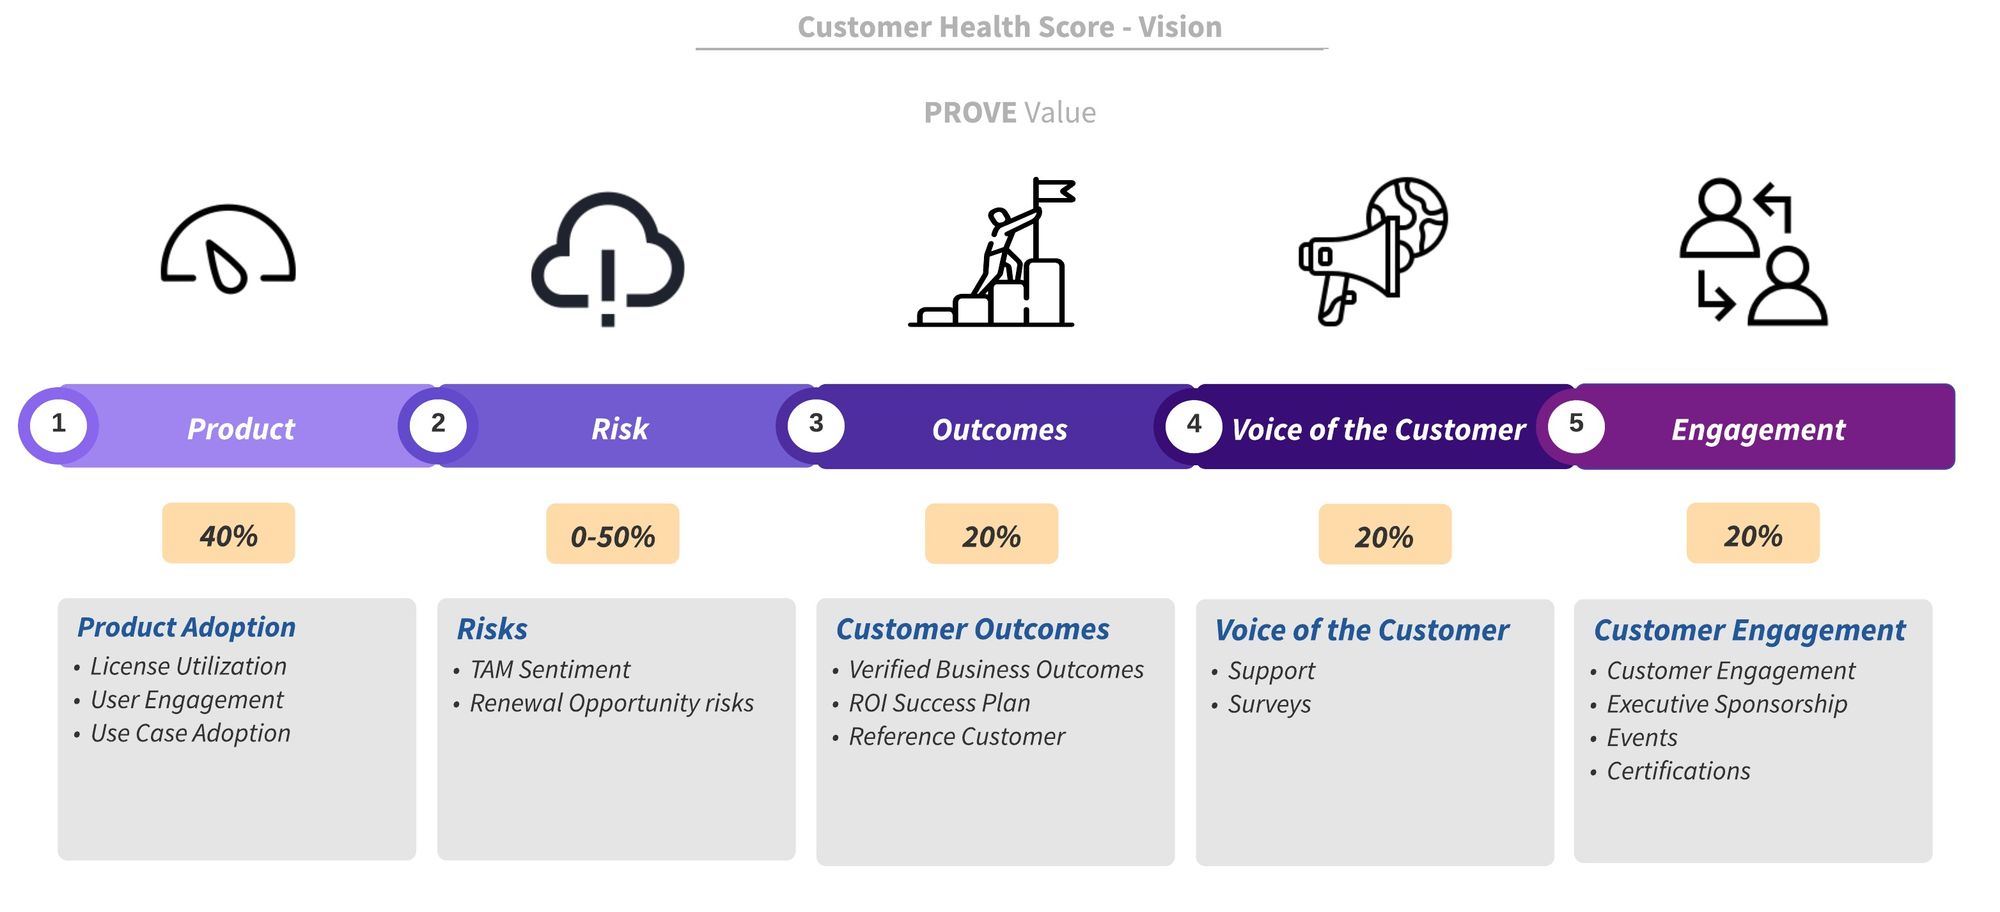
Task: Click the 40% weight badge
Action: coord(228,534)
